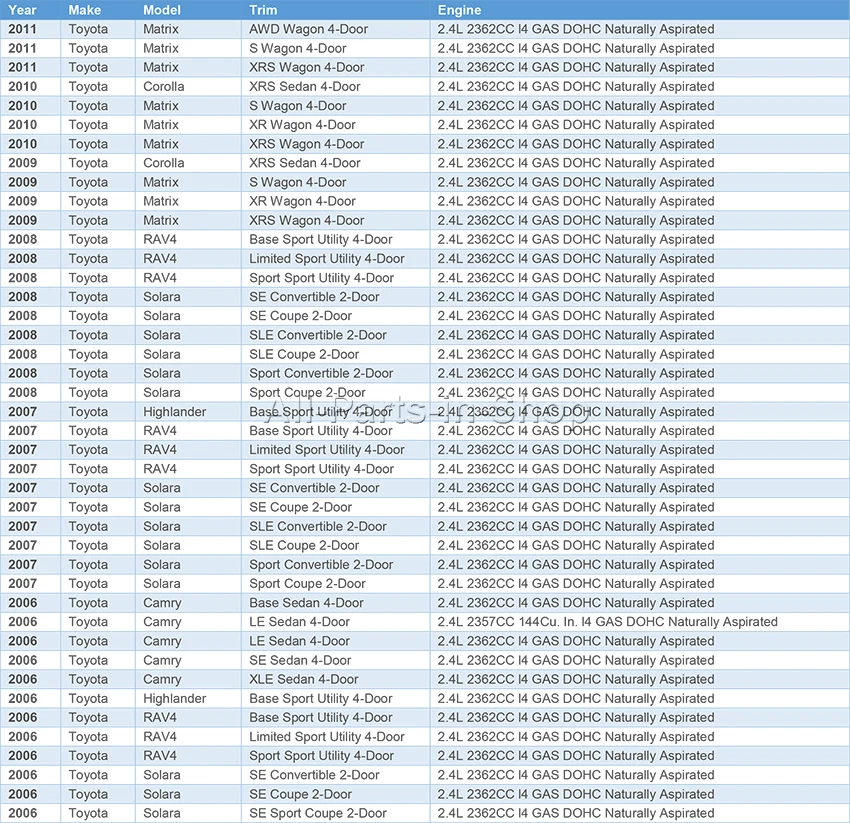
Task: Select 'SE Coupe 2-Door' in the 2006 row
Action: [300, 794]
